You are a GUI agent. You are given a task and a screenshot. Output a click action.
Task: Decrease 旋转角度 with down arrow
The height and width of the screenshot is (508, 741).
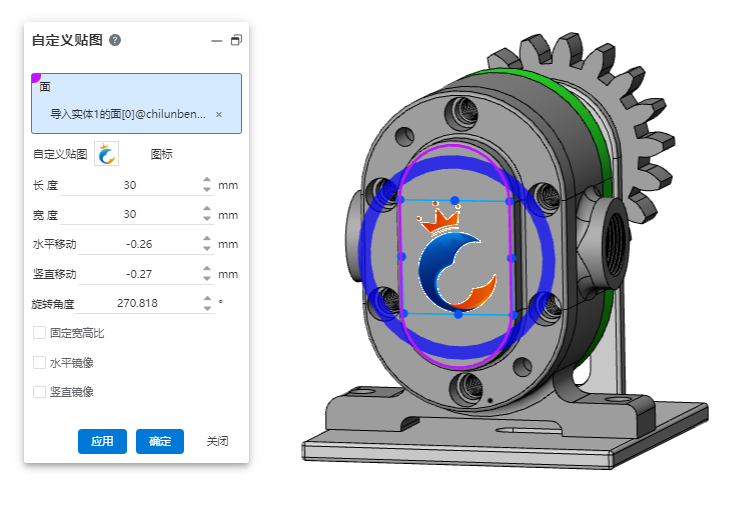[x=207, y=308]
